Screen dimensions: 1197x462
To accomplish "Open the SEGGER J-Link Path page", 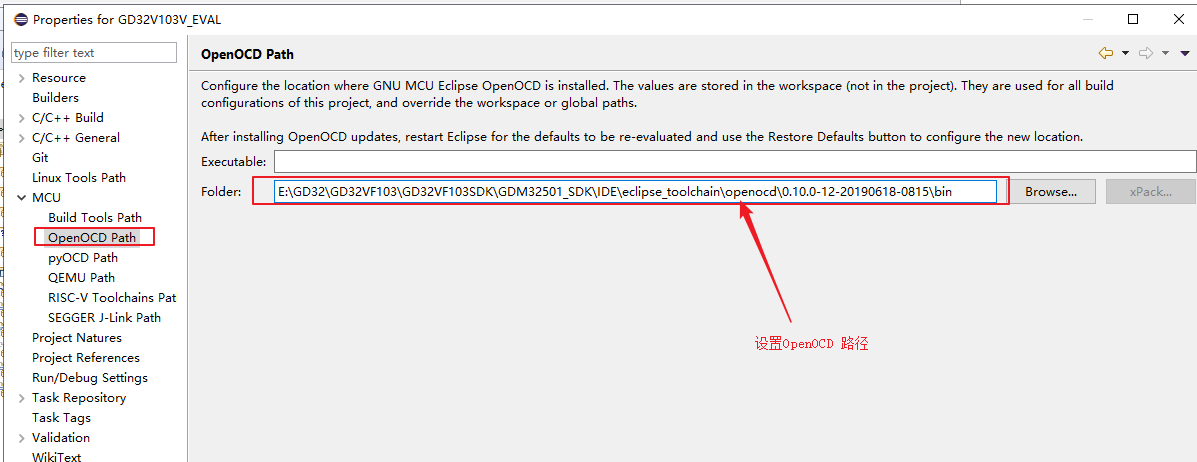I will click(x=104, y=318).
